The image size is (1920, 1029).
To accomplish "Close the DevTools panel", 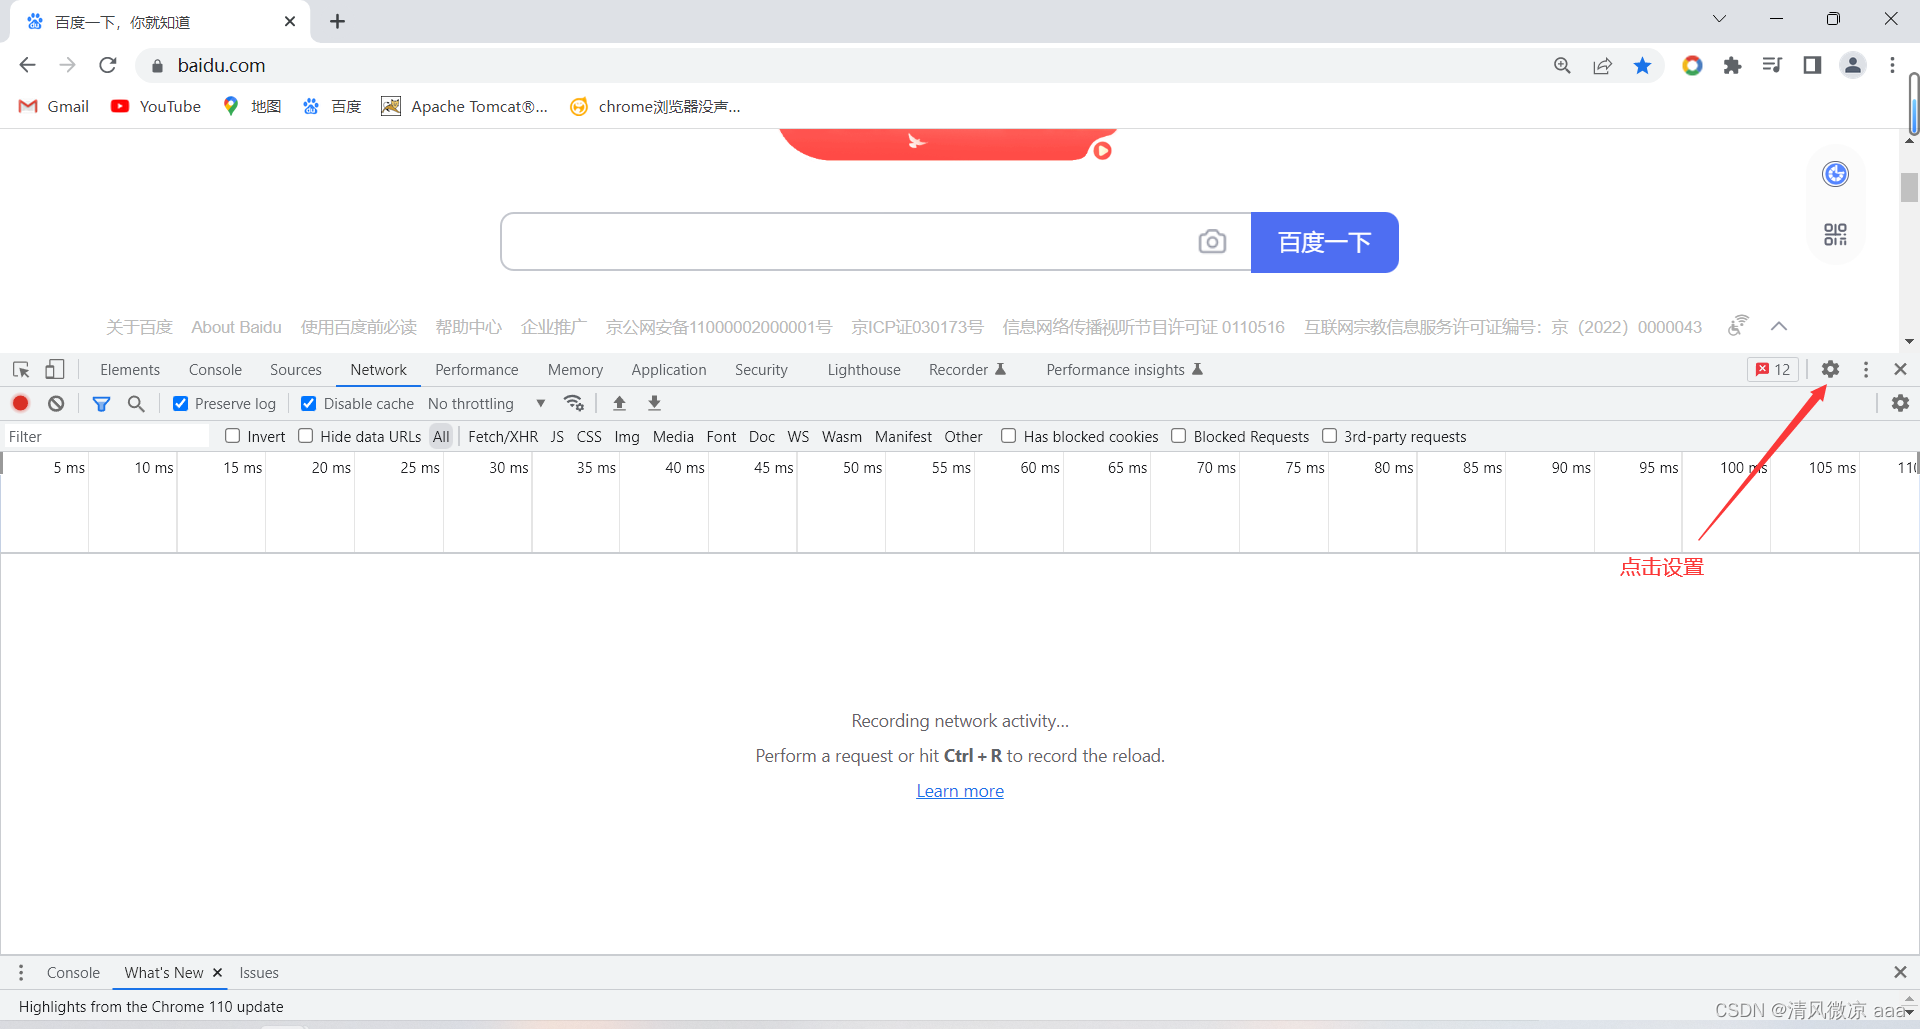I will [x=1901, y=369].
